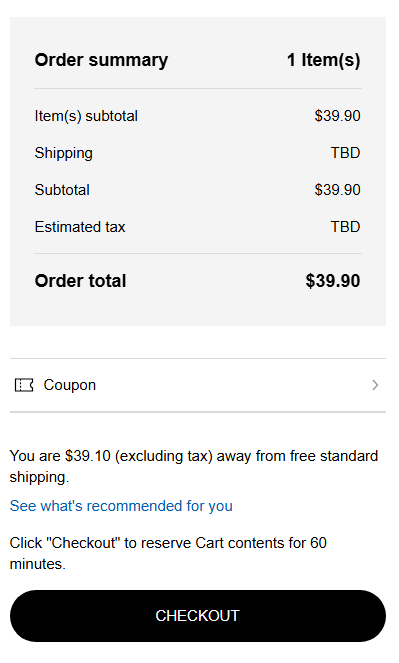The width and height of the screenshot is (399, 663).
Task: Open See what's recommended for you link
Action: coord(121,506)
